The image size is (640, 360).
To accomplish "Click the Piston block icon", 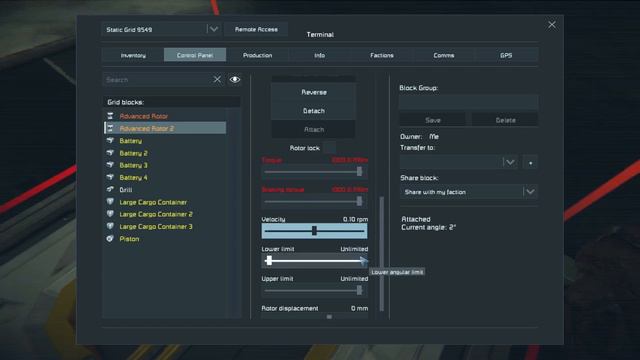I will tap(110, 238).
